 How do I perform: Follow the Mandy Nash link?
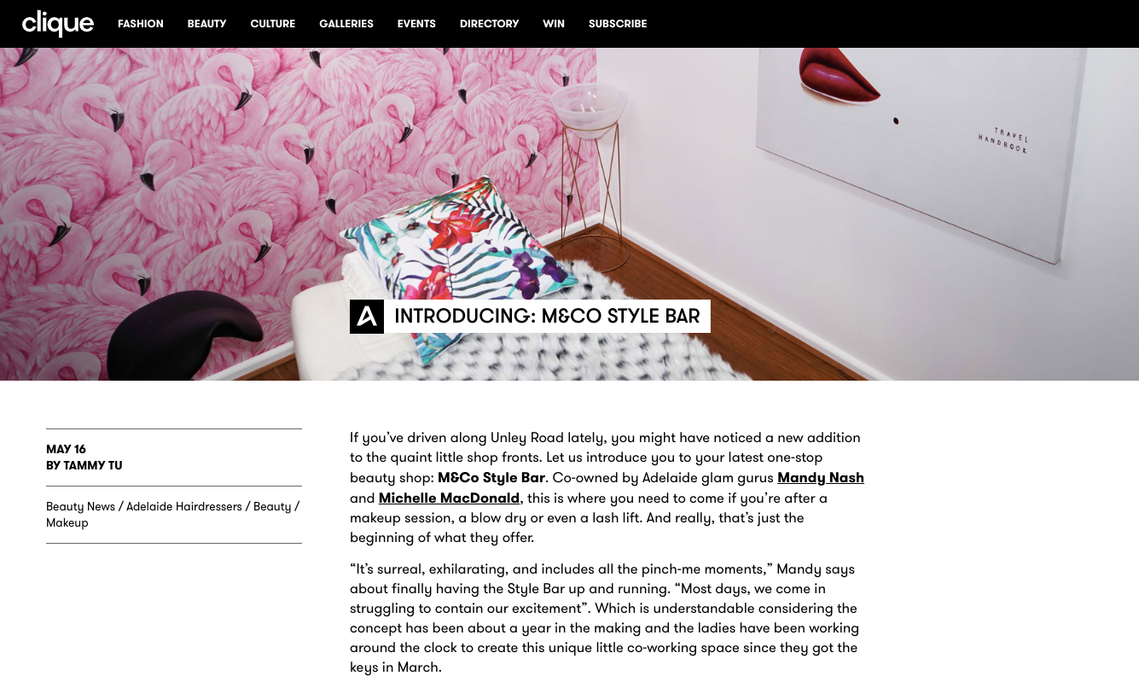(821, 478)
